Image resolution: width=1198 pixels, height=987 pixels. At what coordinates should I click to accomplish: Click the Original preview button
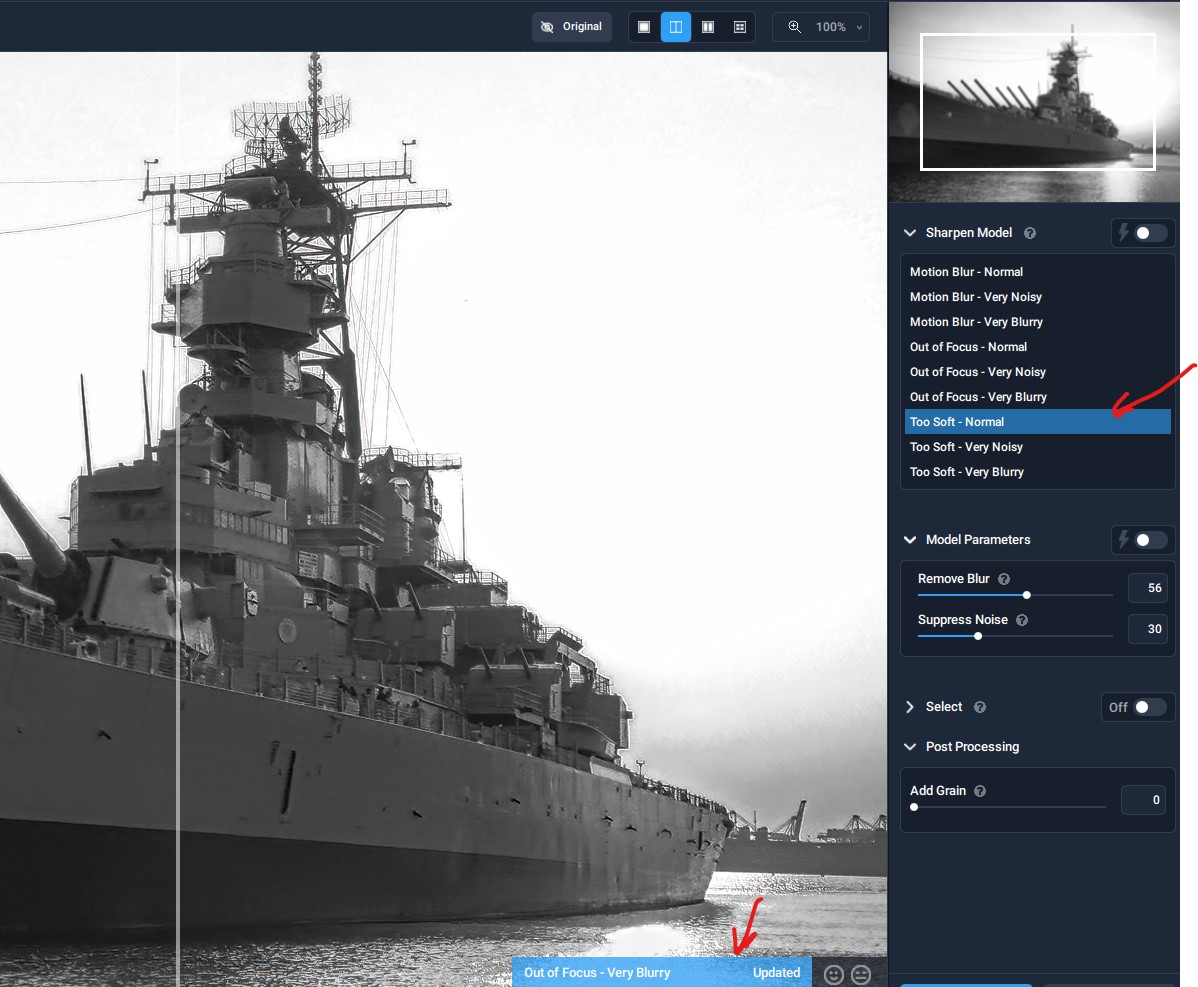click(572, 27)
